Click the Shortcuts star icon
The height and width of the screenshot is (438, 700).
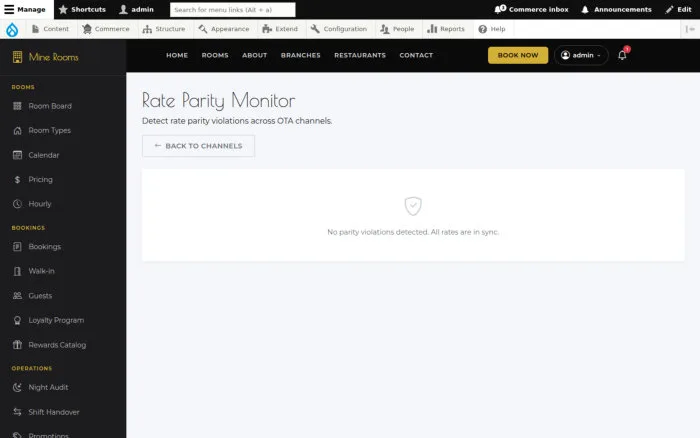coord(63,9)
